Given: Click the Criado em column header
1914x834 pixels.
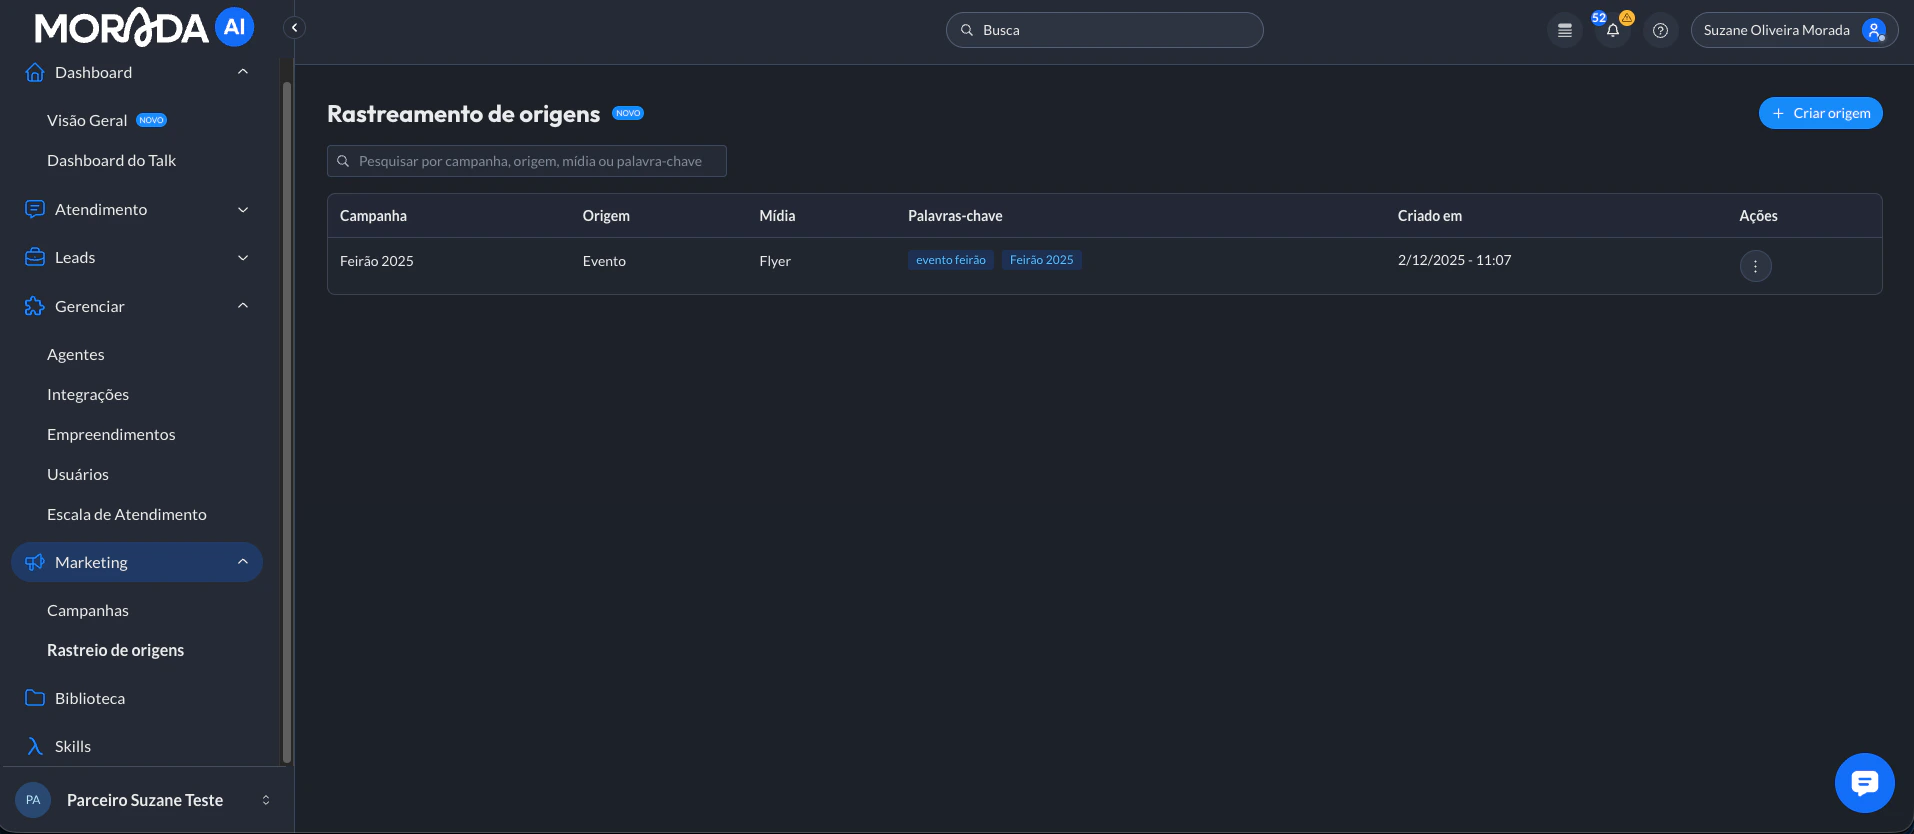Looking at the screenshot, I should pyautogui.click(x=1430, y=216).
